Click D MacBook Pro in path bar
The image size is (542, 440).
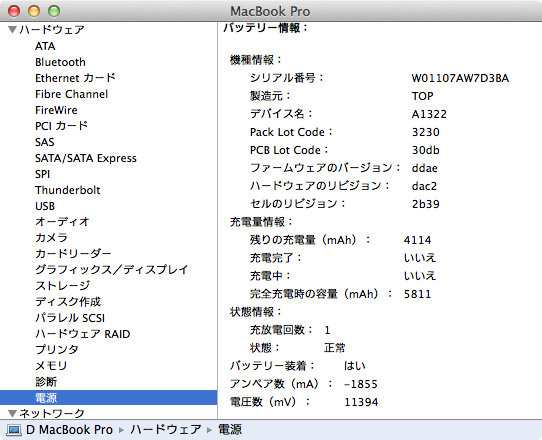coord(69,430)
